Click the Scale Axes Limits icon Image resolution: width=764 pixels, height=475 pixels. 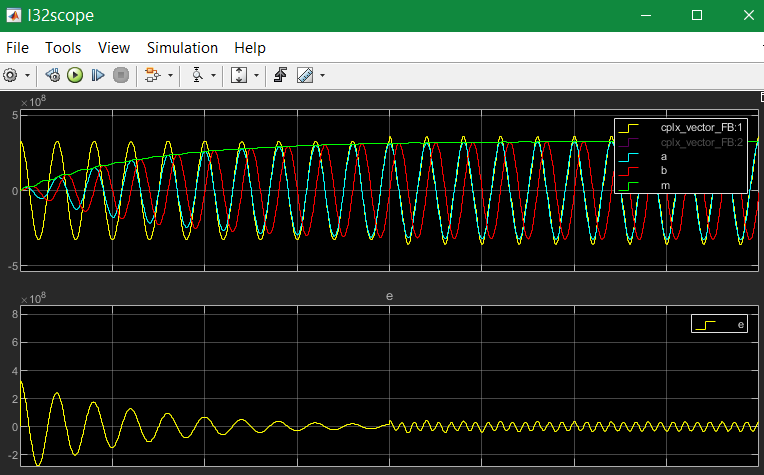pos(239,75)
